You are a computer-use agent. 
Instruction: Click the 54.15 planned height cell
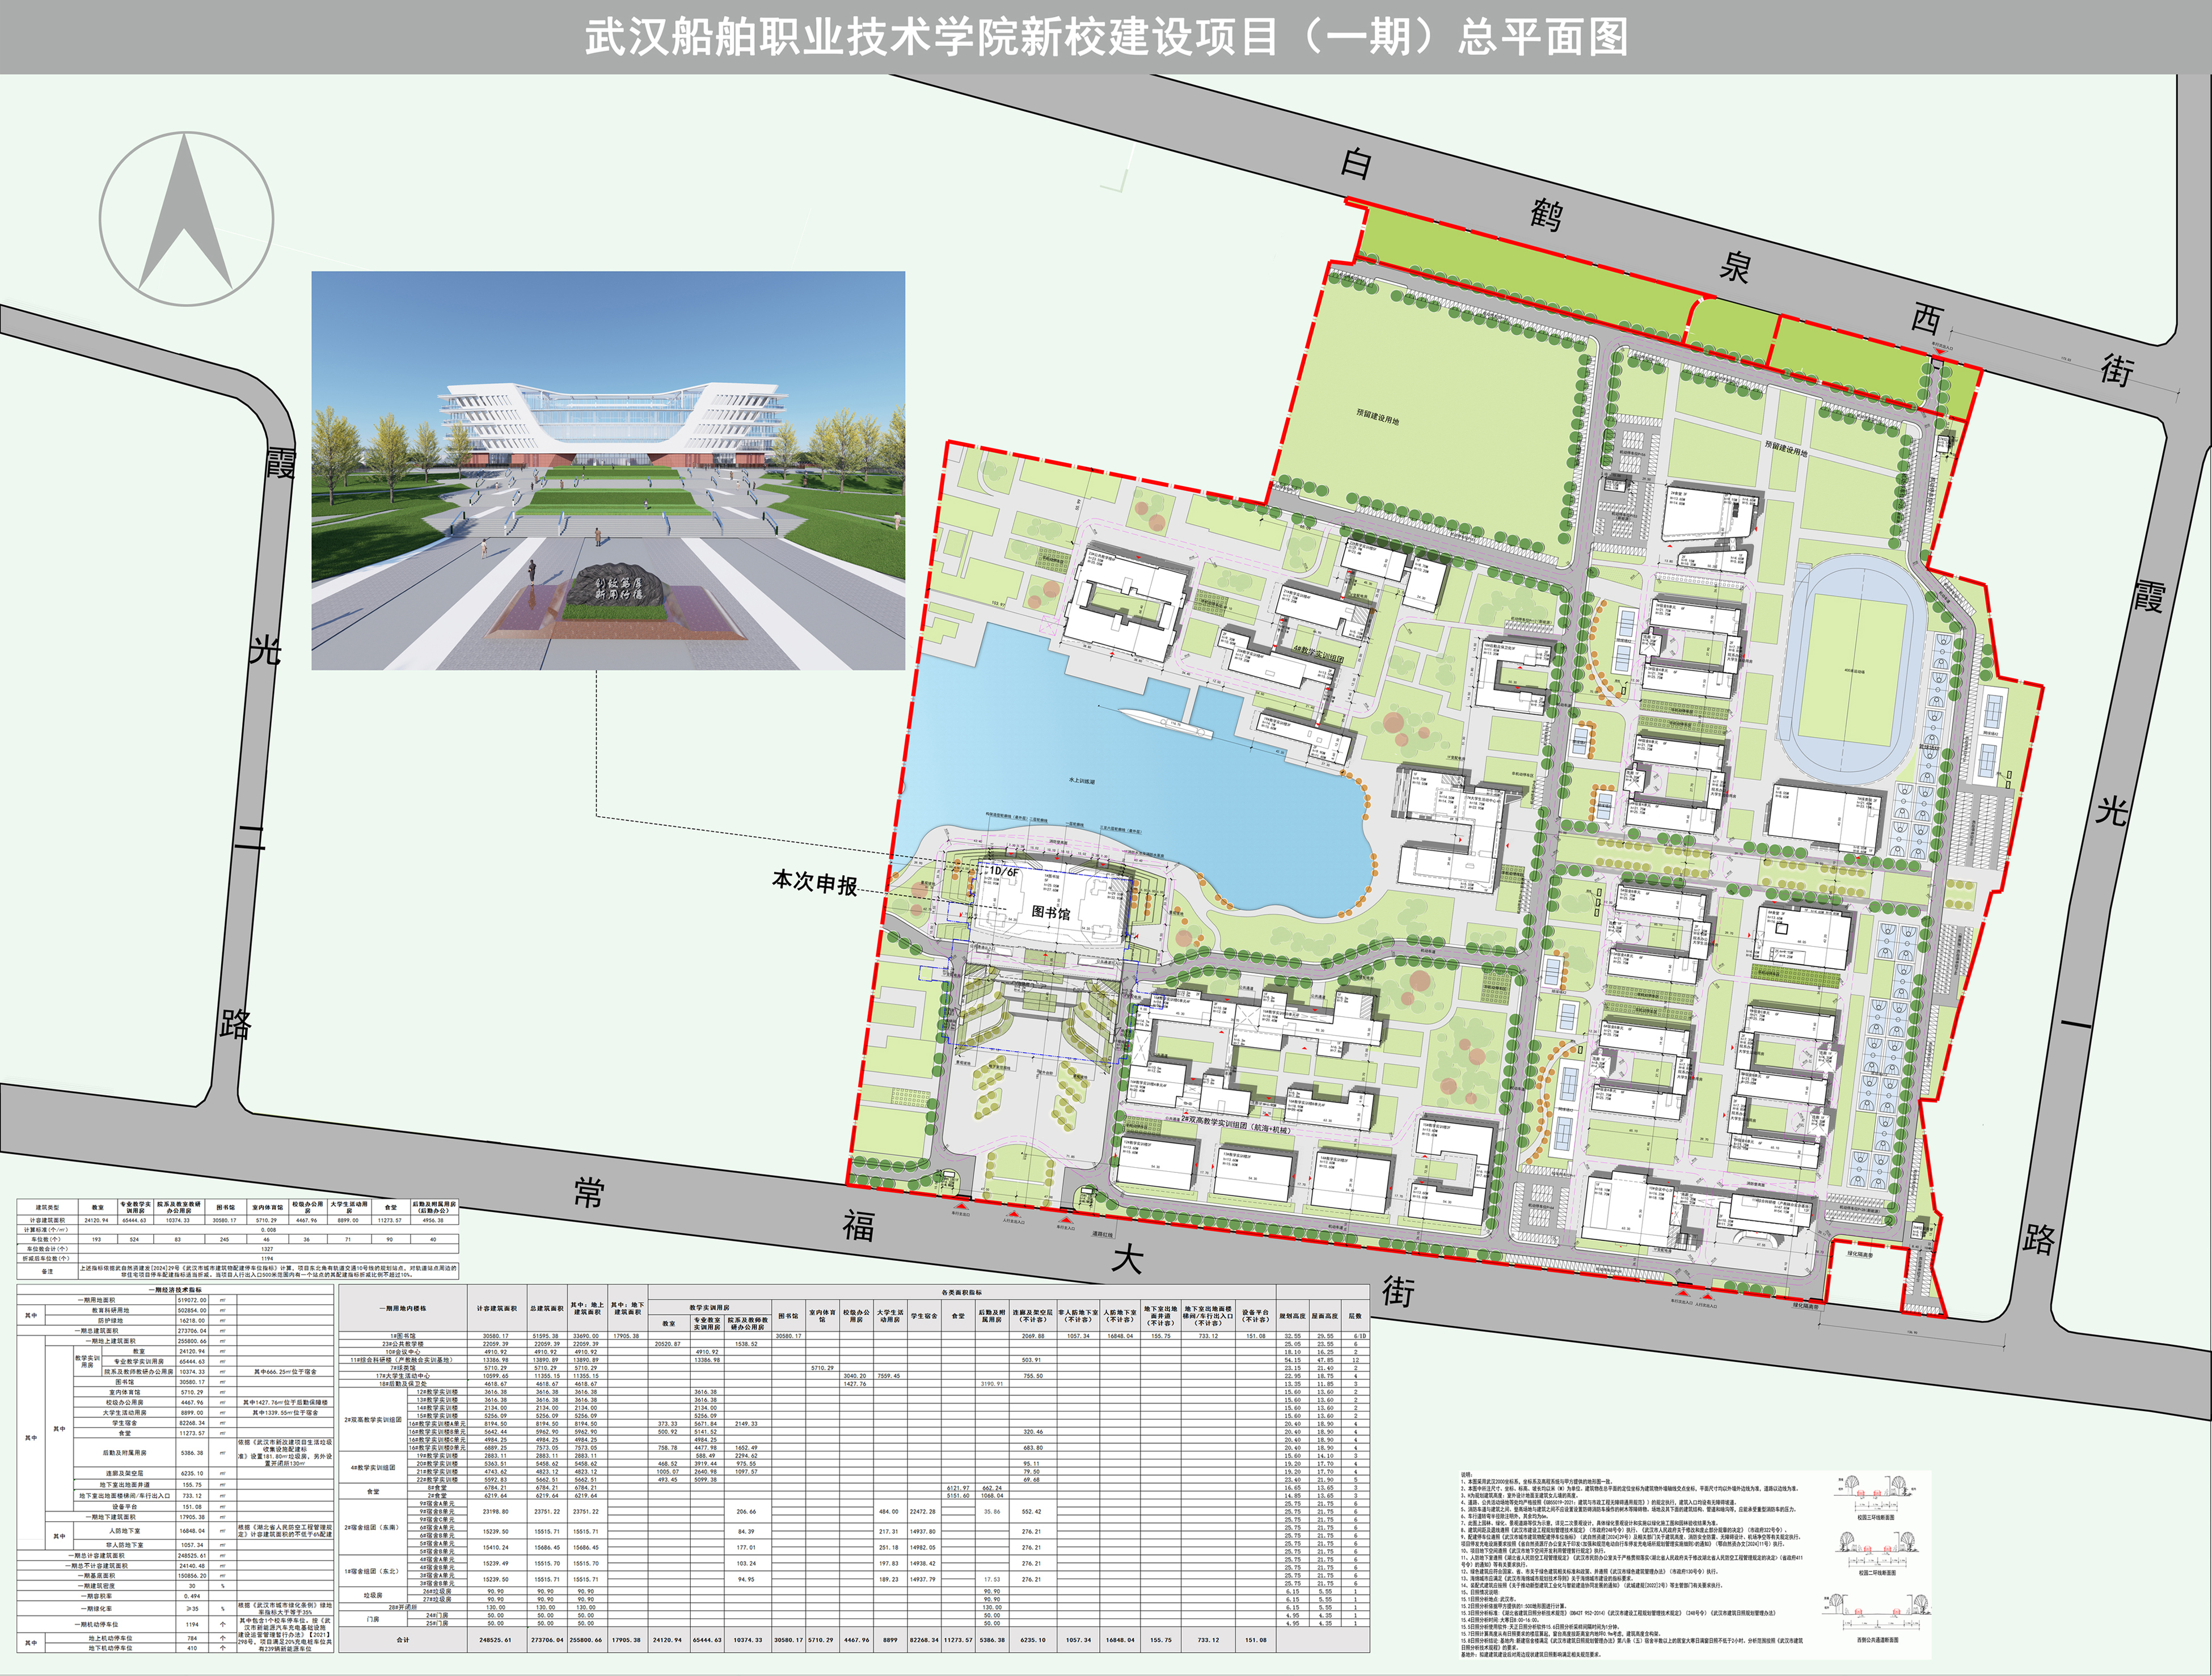point(1292,1360)
